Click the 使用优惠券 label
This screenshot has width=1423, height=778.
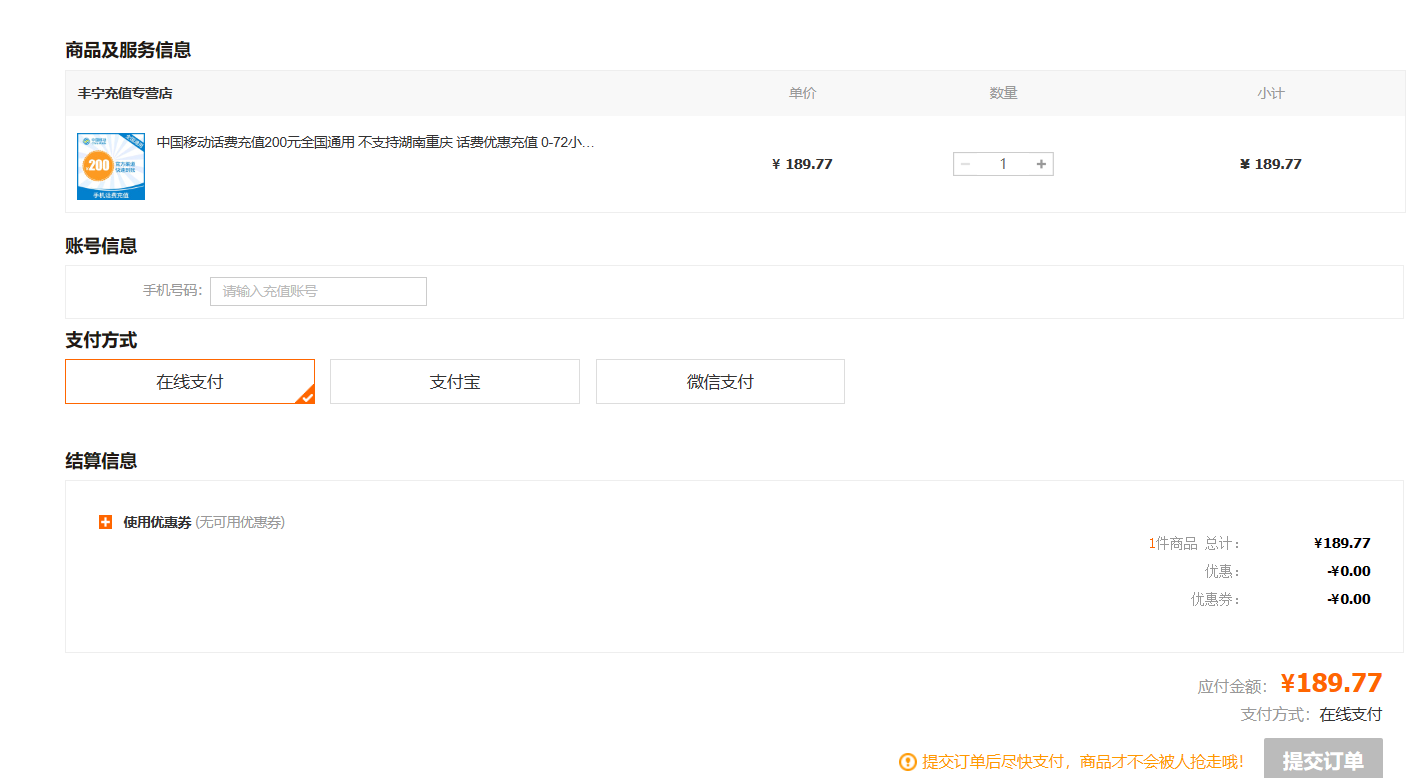[x=157, y=522]
